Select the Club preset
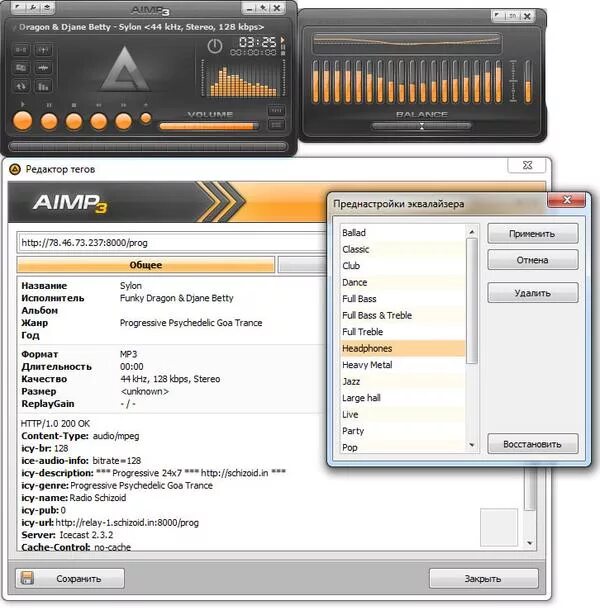The image size is (600, 610). (x=403, y=266)
